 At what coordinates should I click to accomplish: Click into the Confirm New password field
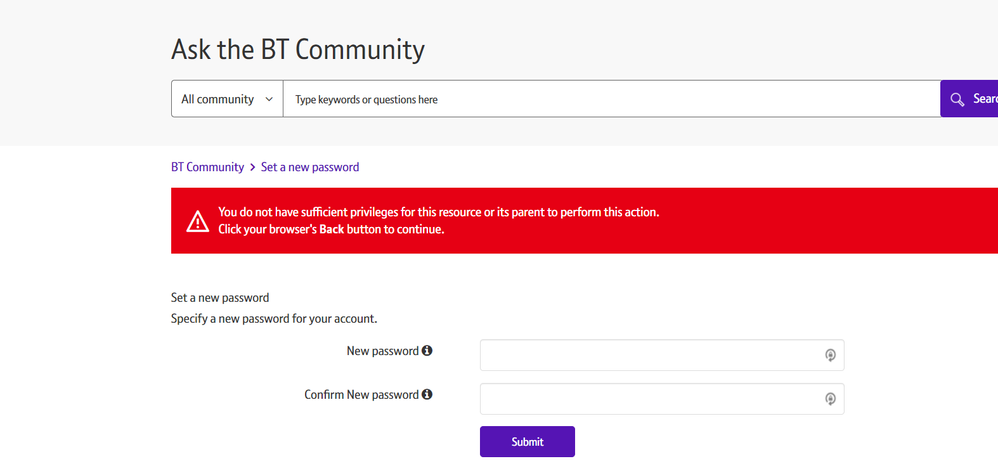pos(650,399)
